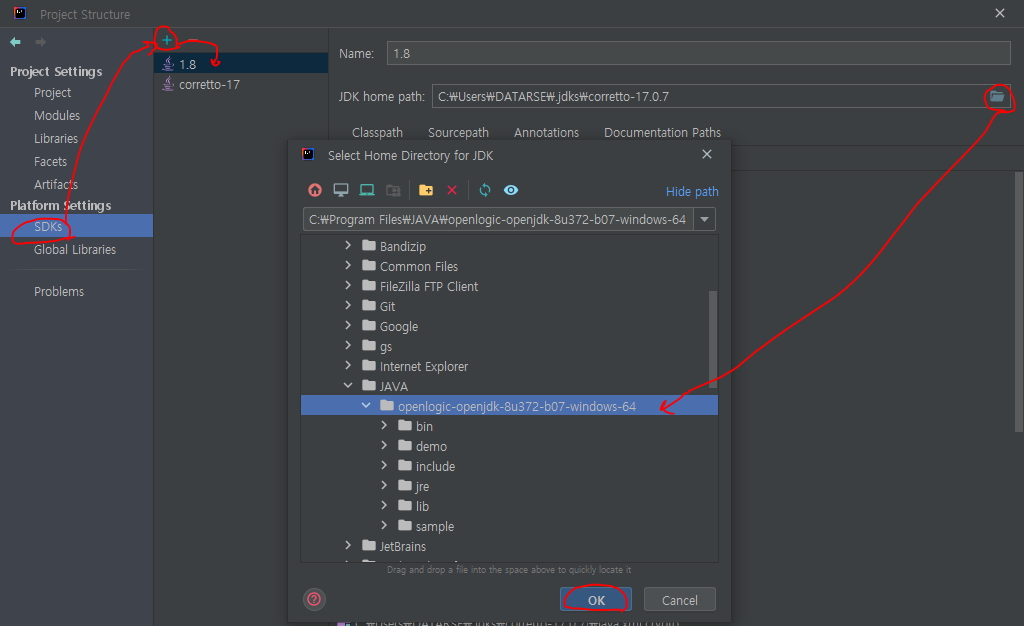Click the Project directory icon in the toolbar
The image size is (1024, 626).
(367, 190)
